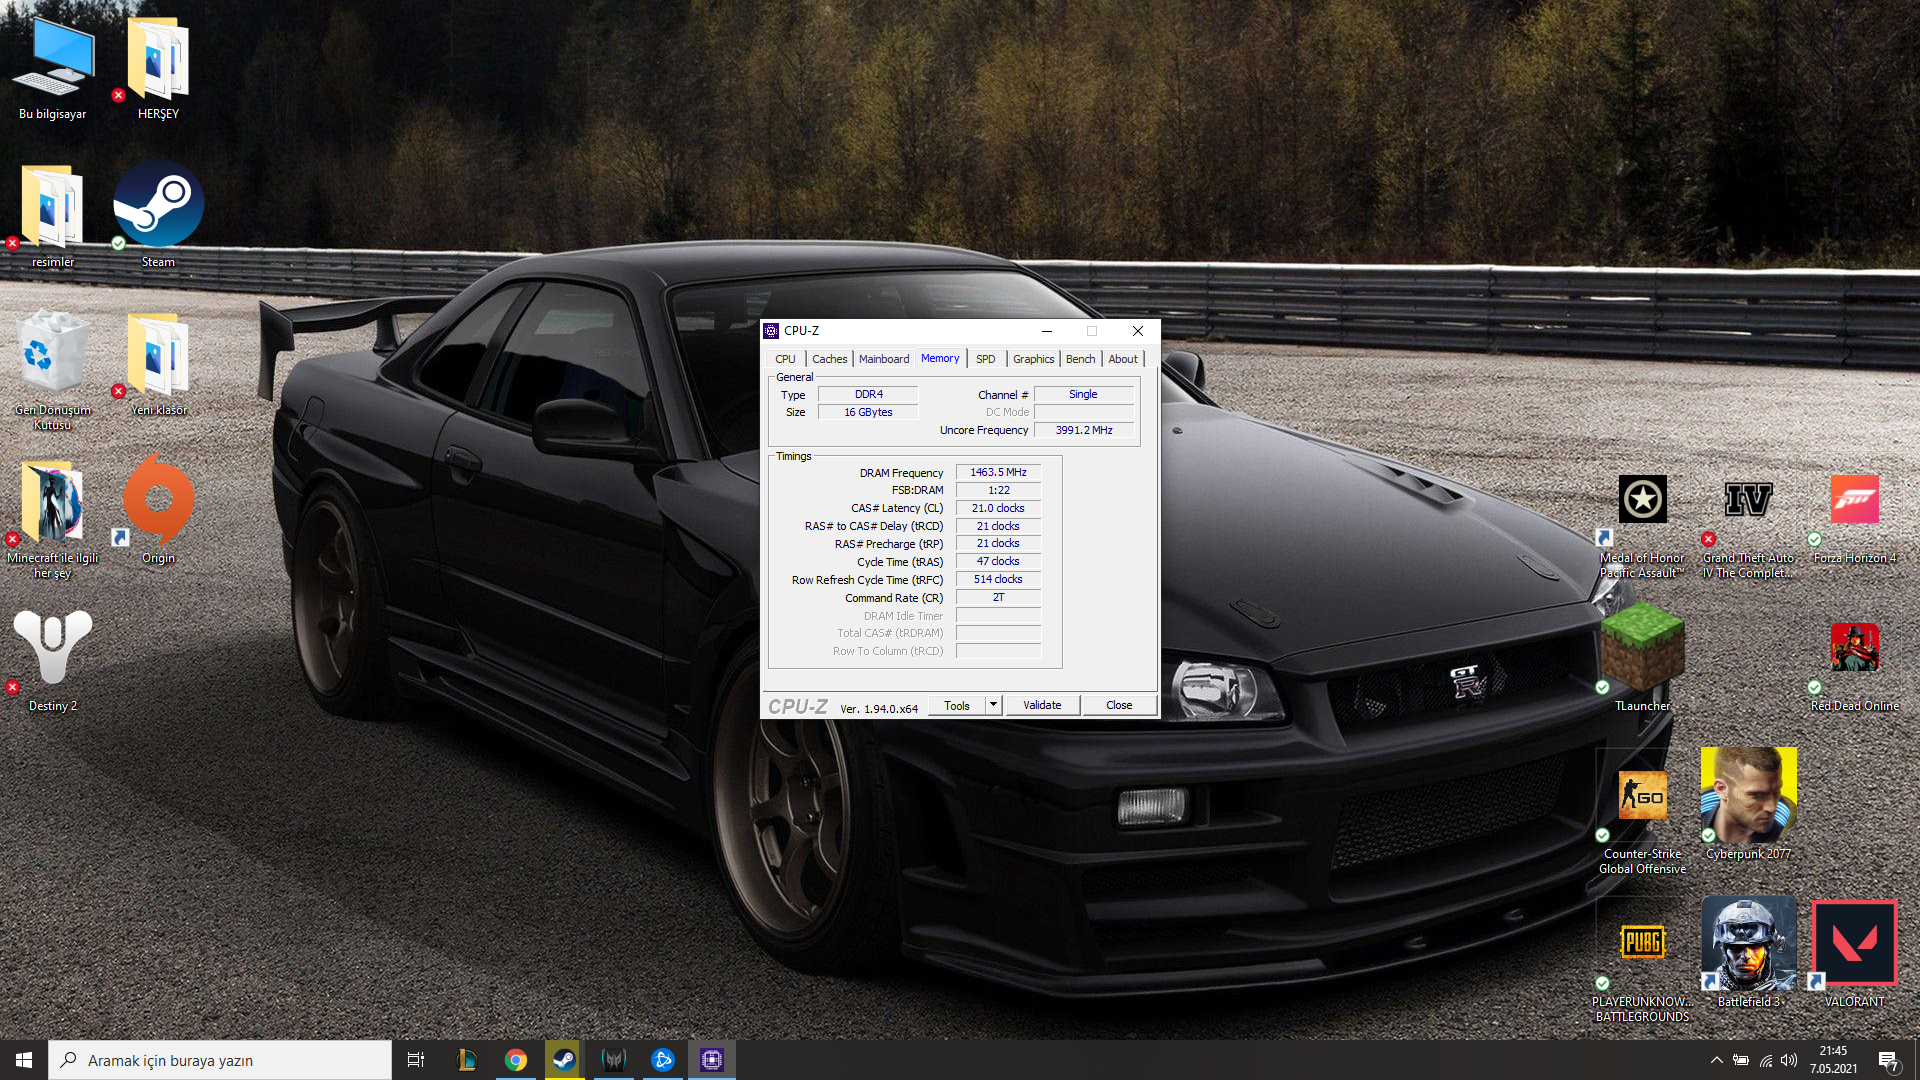This screenshot has width=1920, height=1080.
Task: Show hidden system tray icons
Action: coord(1716,1060)
